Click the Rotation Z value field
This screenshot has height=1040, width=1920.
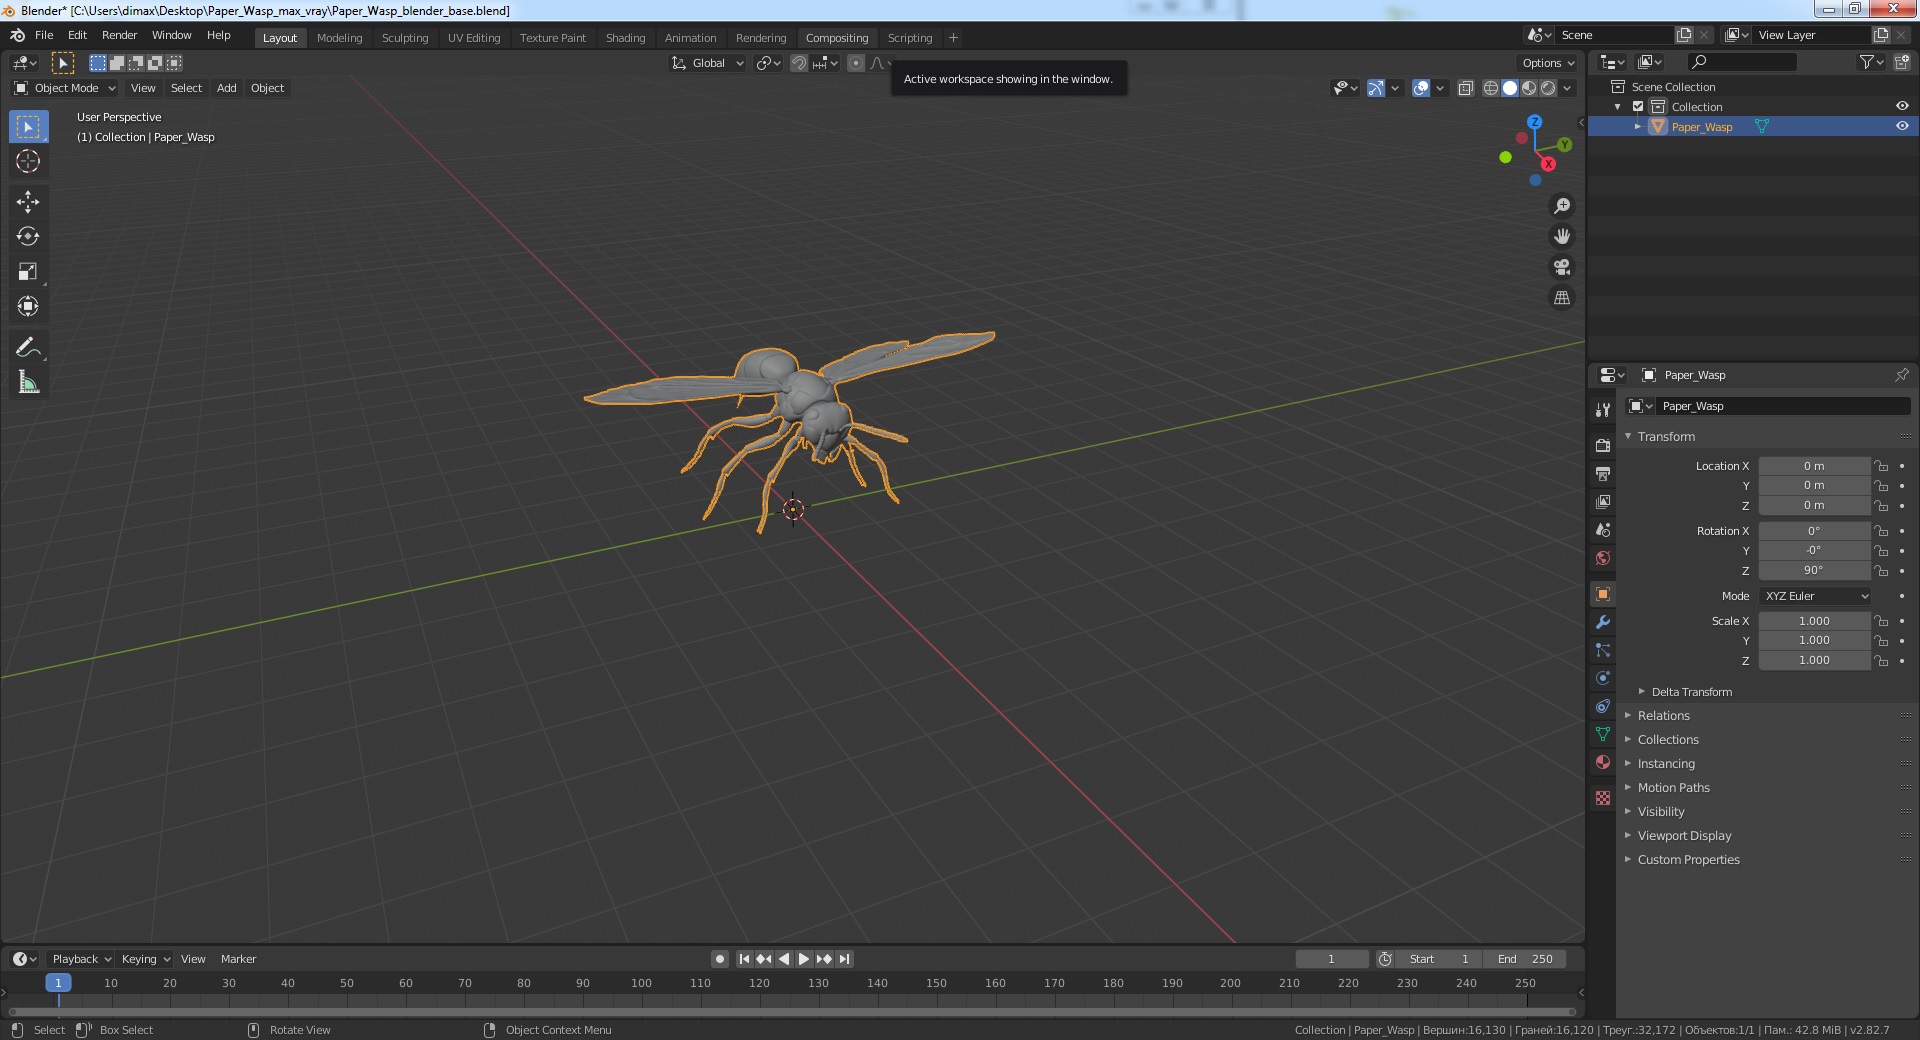[x=1814, y=570]
